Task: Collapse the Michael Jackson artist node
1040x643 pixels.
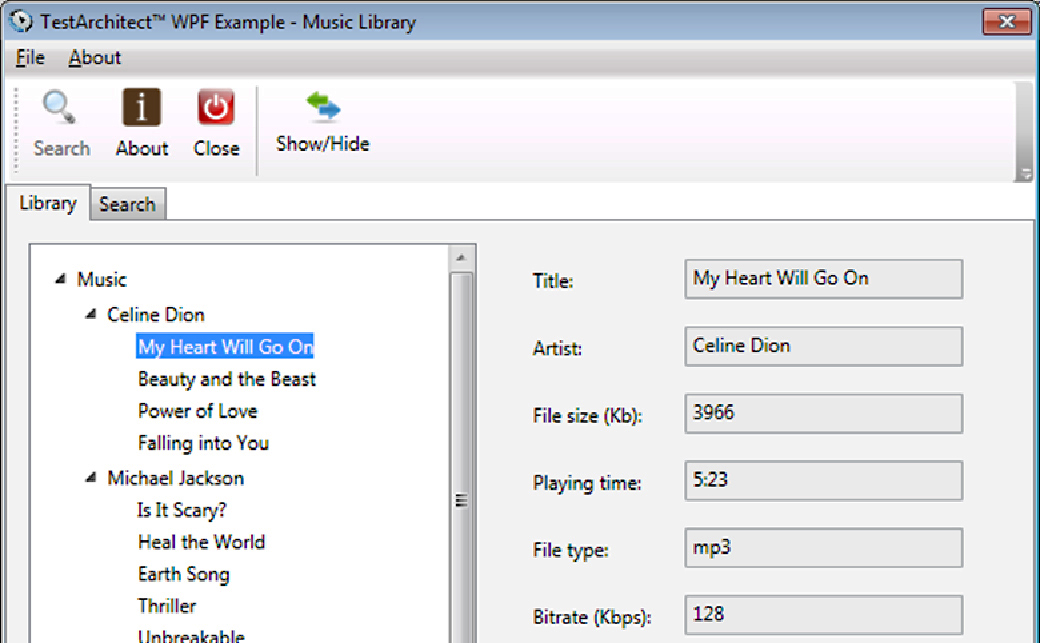Action: tap(92, 478)
